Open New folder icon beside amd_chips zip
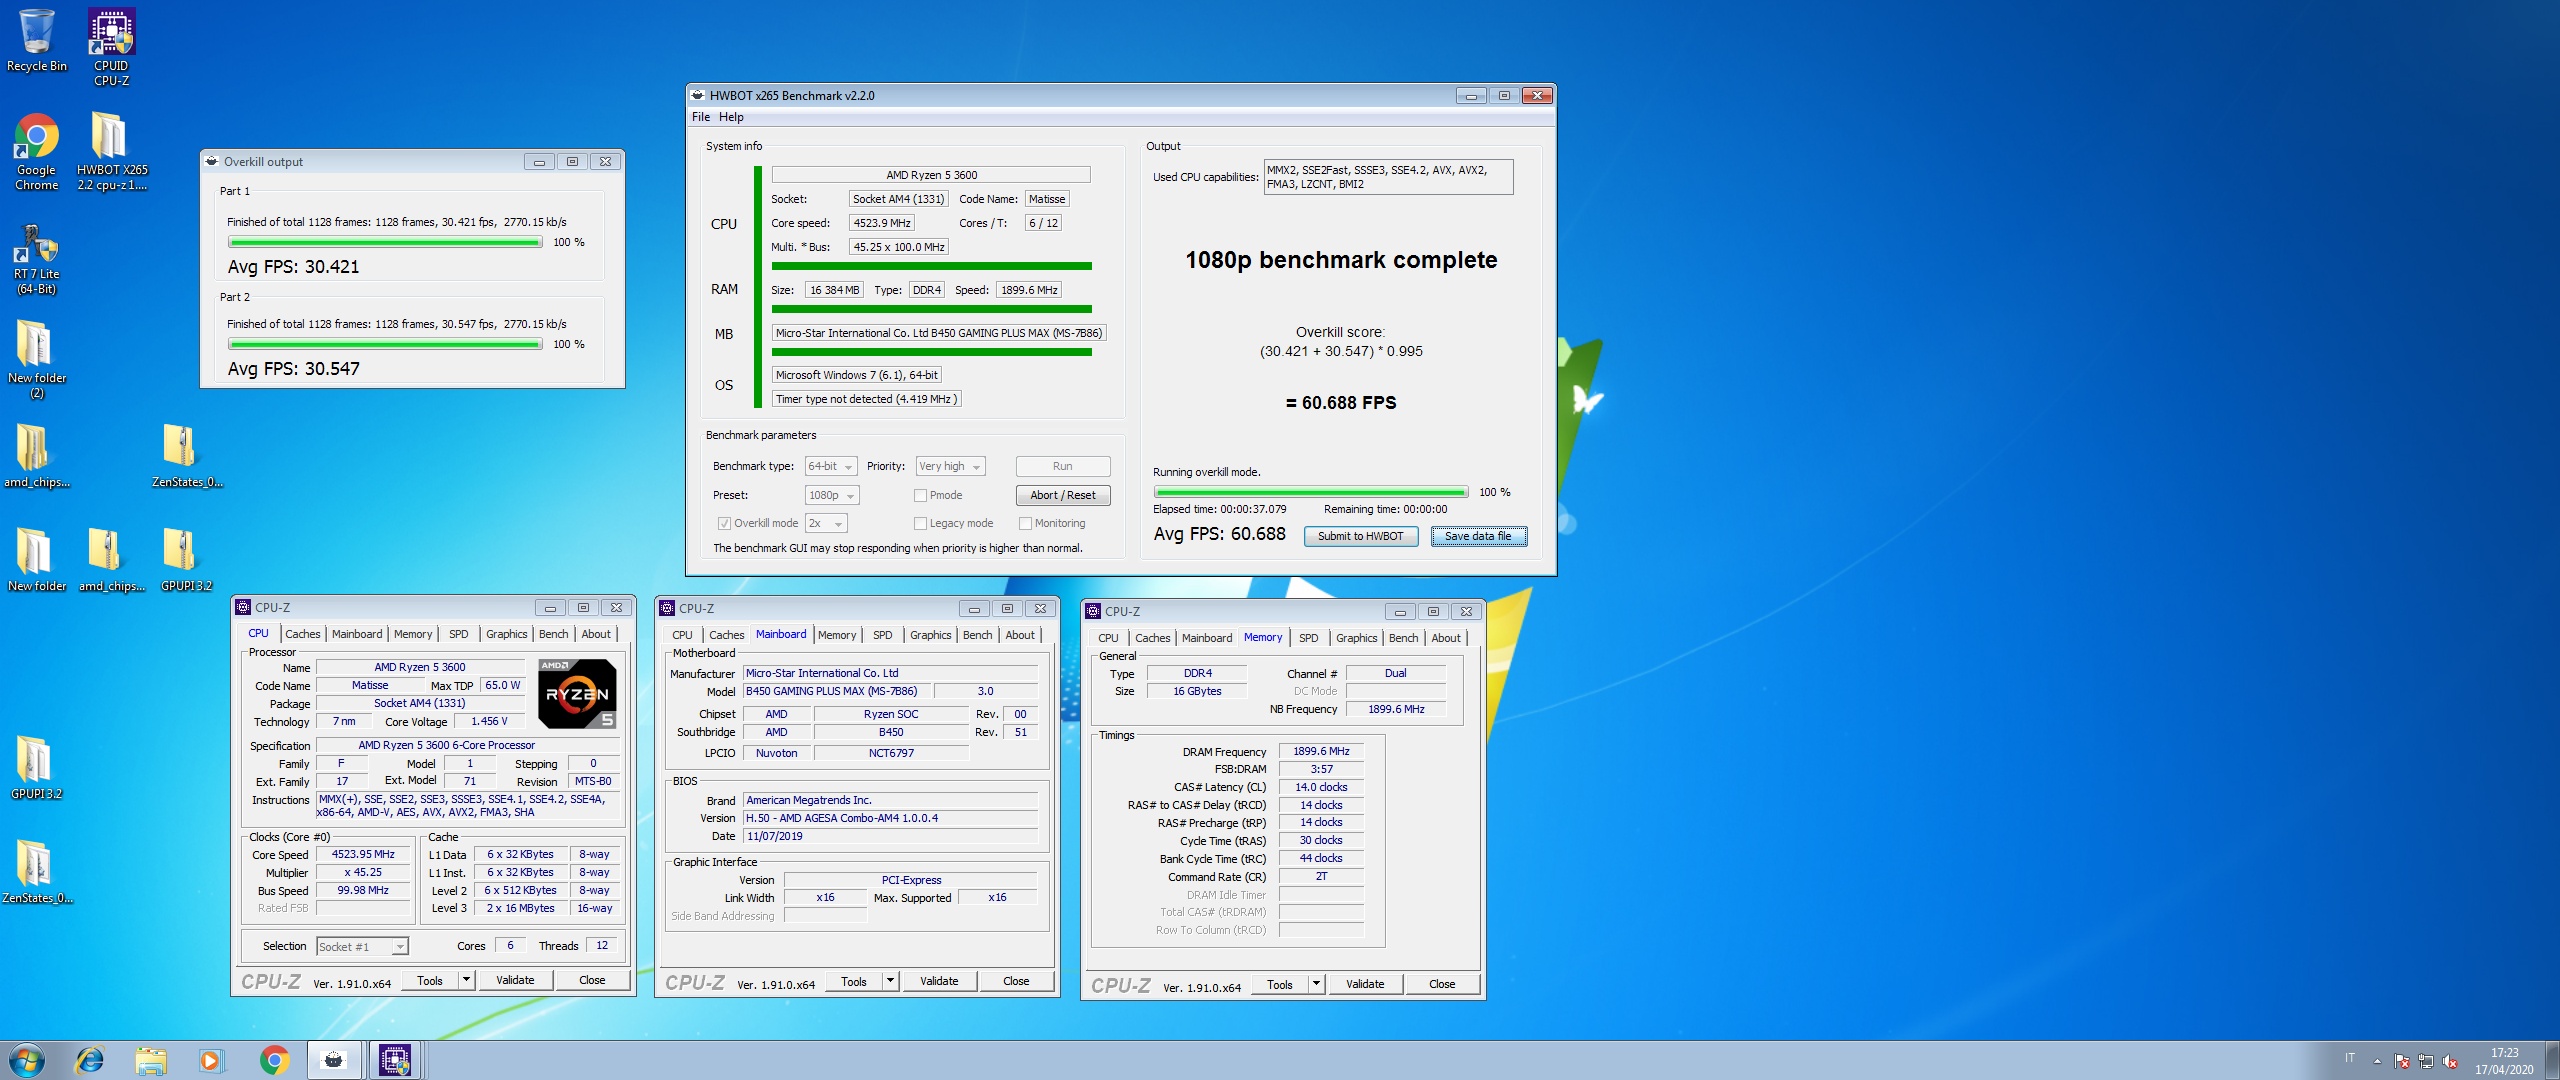This screenshot has width=2560, height=1080. [36, 558]
